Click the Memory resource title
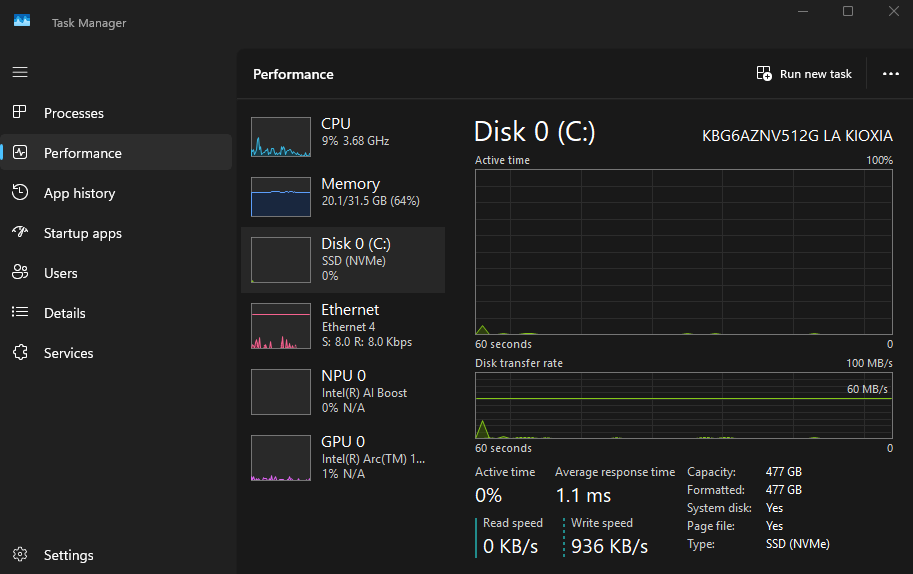Image resolution: width=913 pixels, height=574 pixels. tap(351, 184)
